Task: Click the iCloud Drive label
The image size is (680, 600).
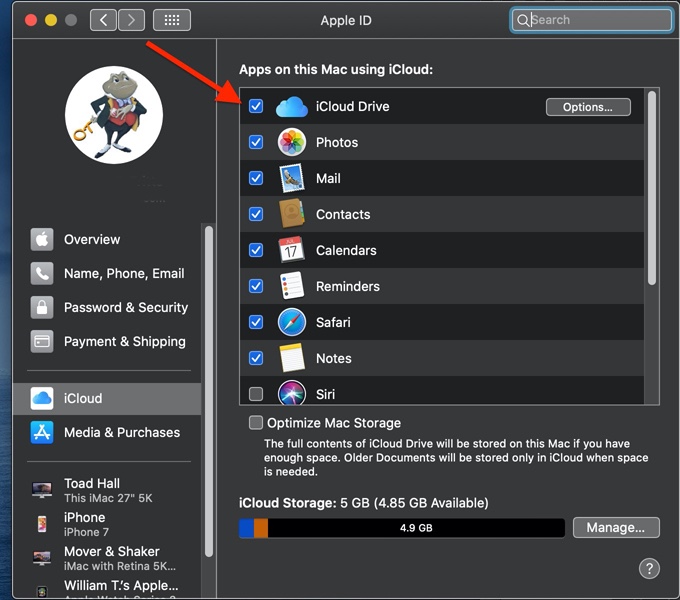Action: click(353, 107)
